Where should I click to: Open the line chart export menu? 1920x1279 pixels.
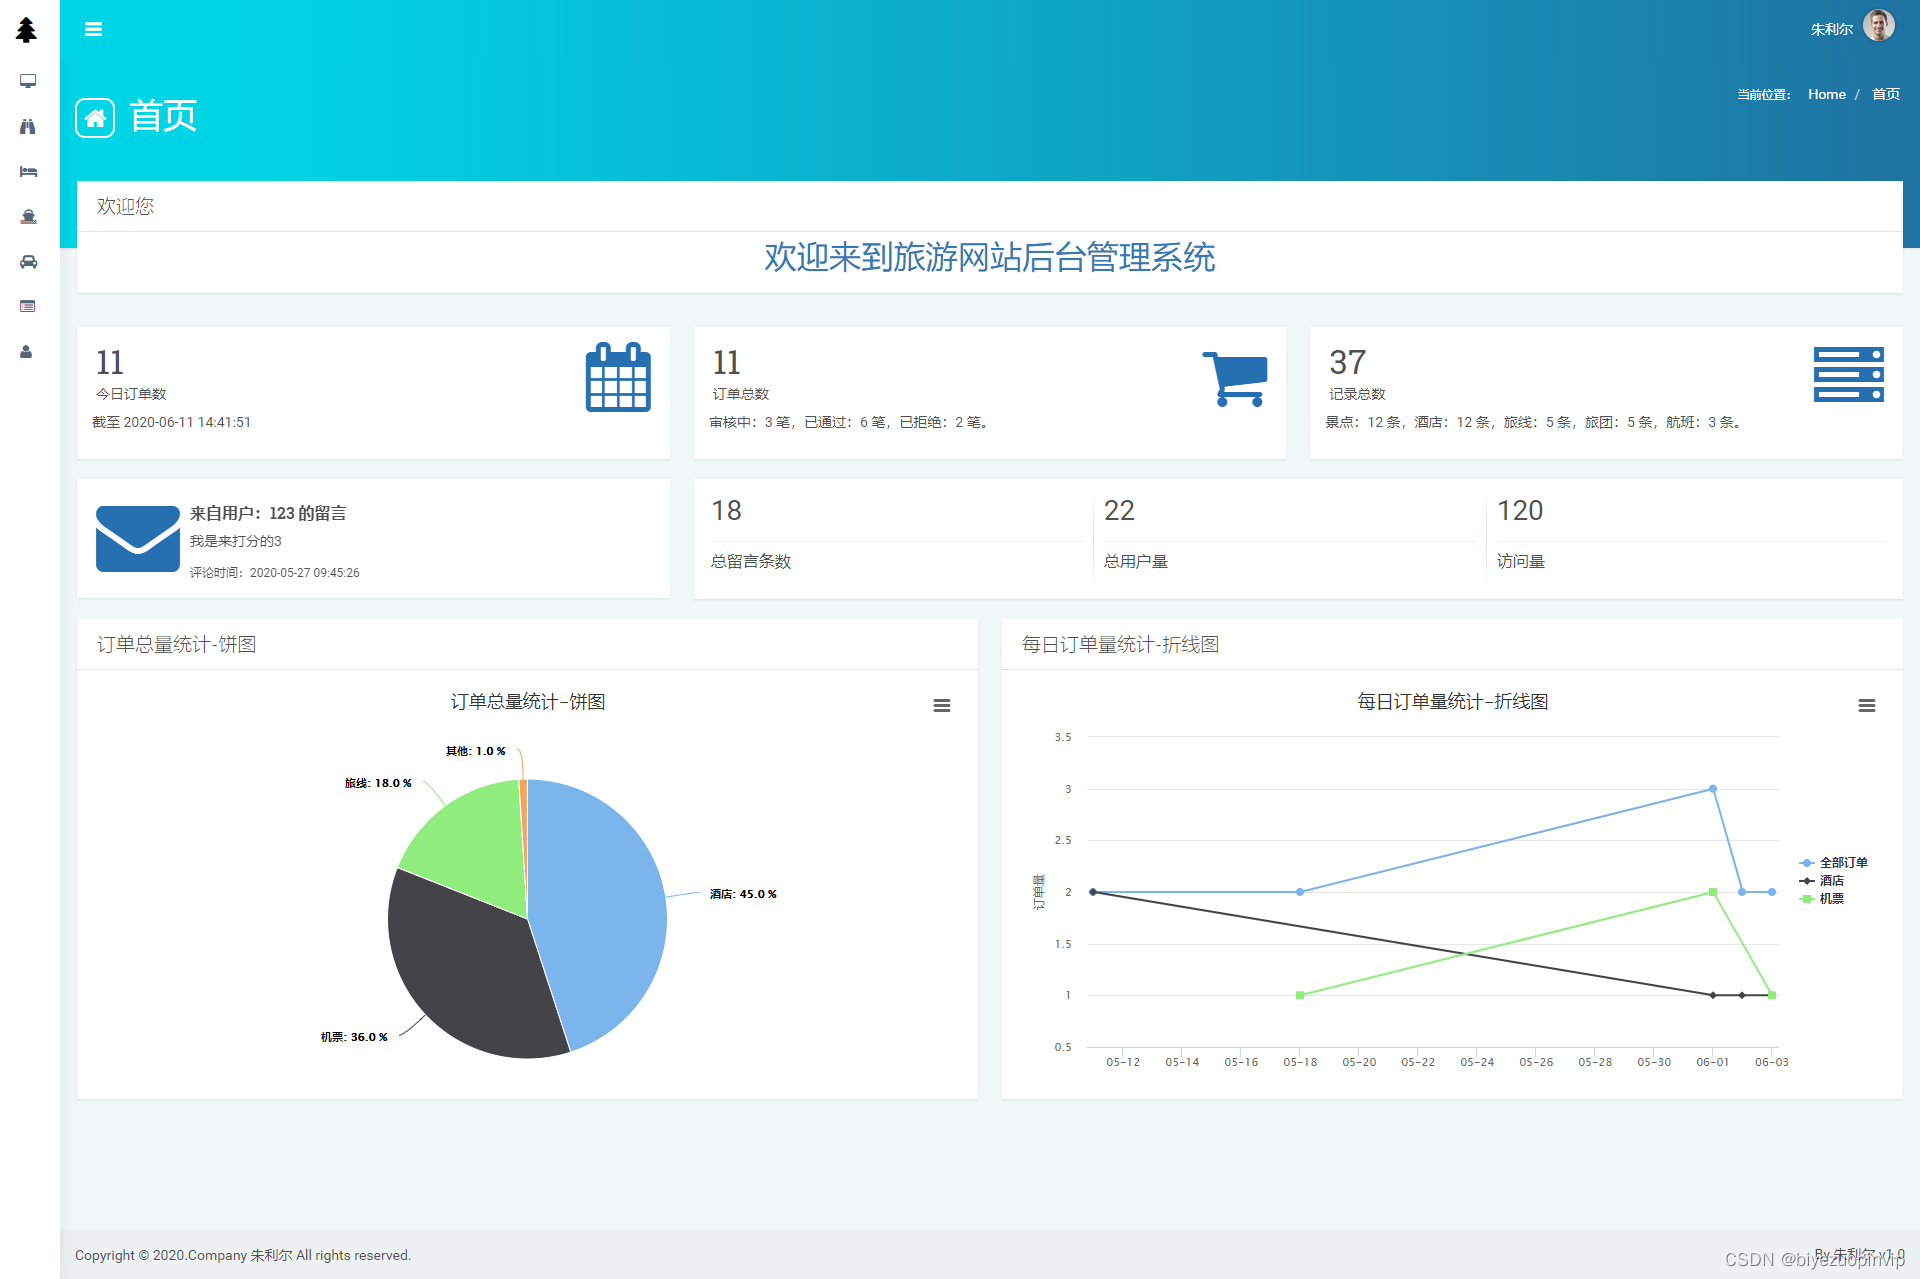(1866, 705)
